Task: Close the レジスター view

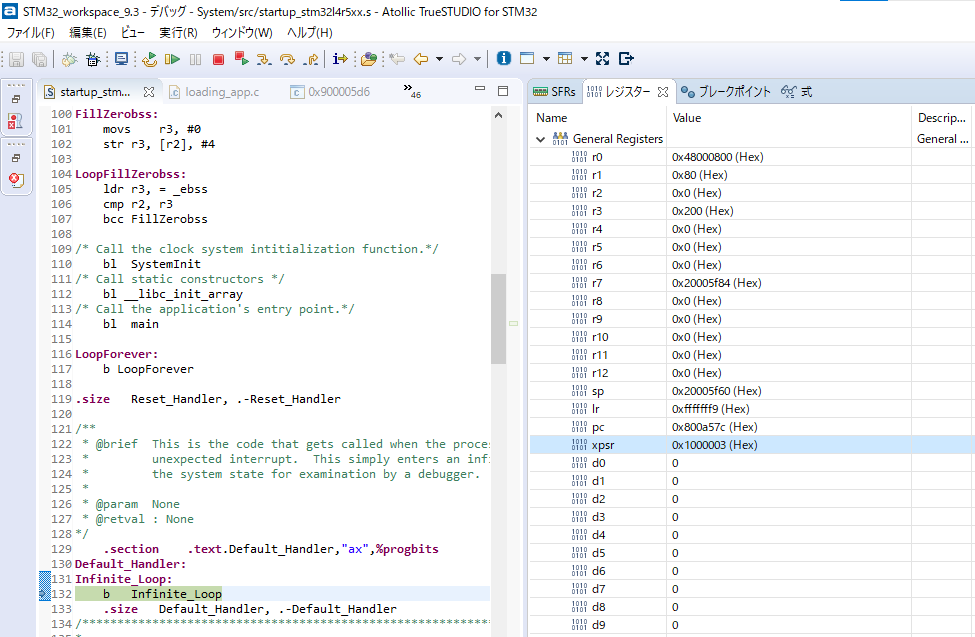Action: coord(663,92)
